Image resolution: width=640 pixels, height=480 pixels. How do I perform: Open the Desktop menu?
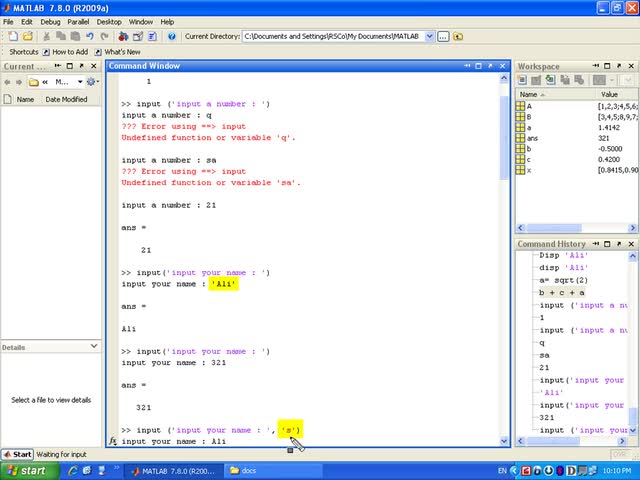tap(109, 21)
